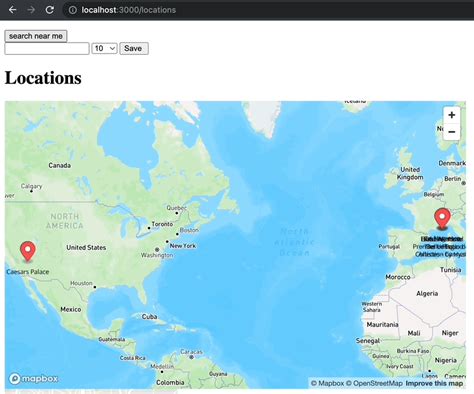Open the © OpenStreetMap attribution link

[374, 383]
